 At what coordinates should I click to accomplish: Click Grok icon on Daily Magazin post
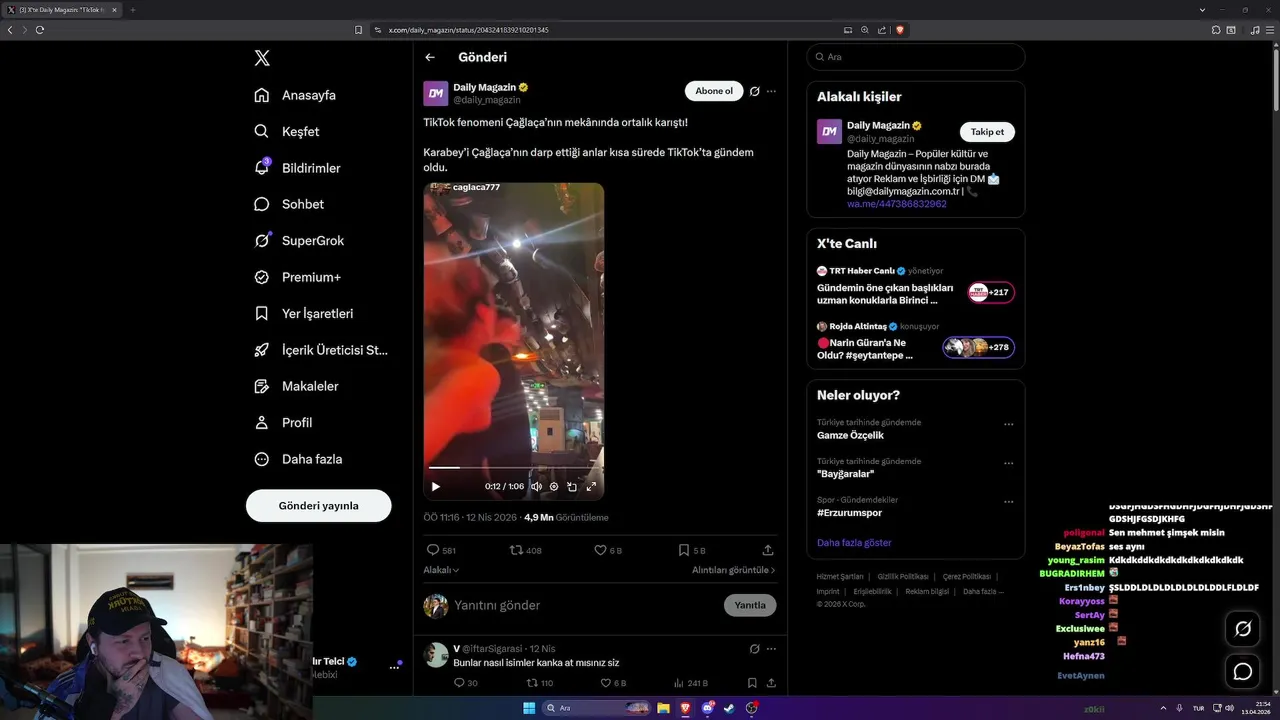755,91
